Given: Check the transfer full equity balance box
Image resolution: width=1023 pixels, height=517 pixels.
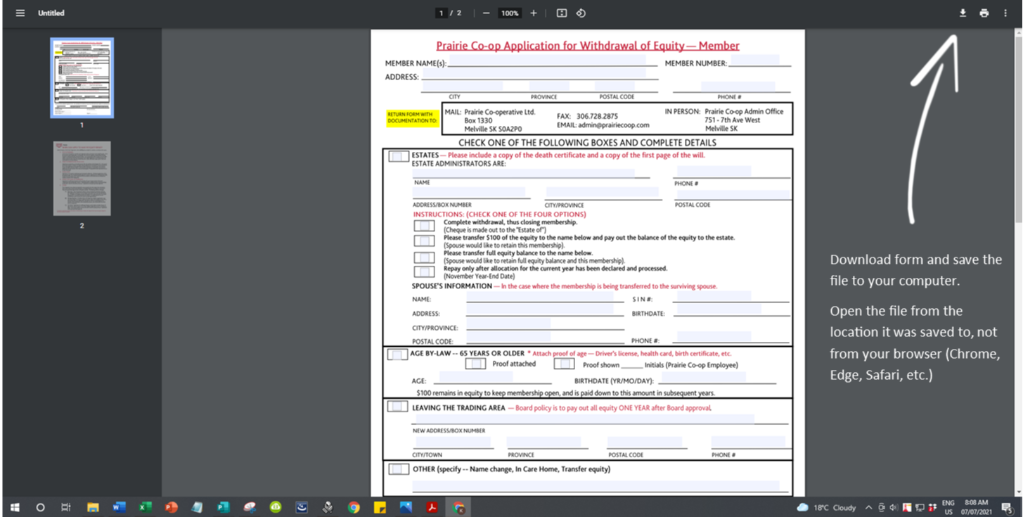Looking at the screenshot, I should (x=424, y=257).
